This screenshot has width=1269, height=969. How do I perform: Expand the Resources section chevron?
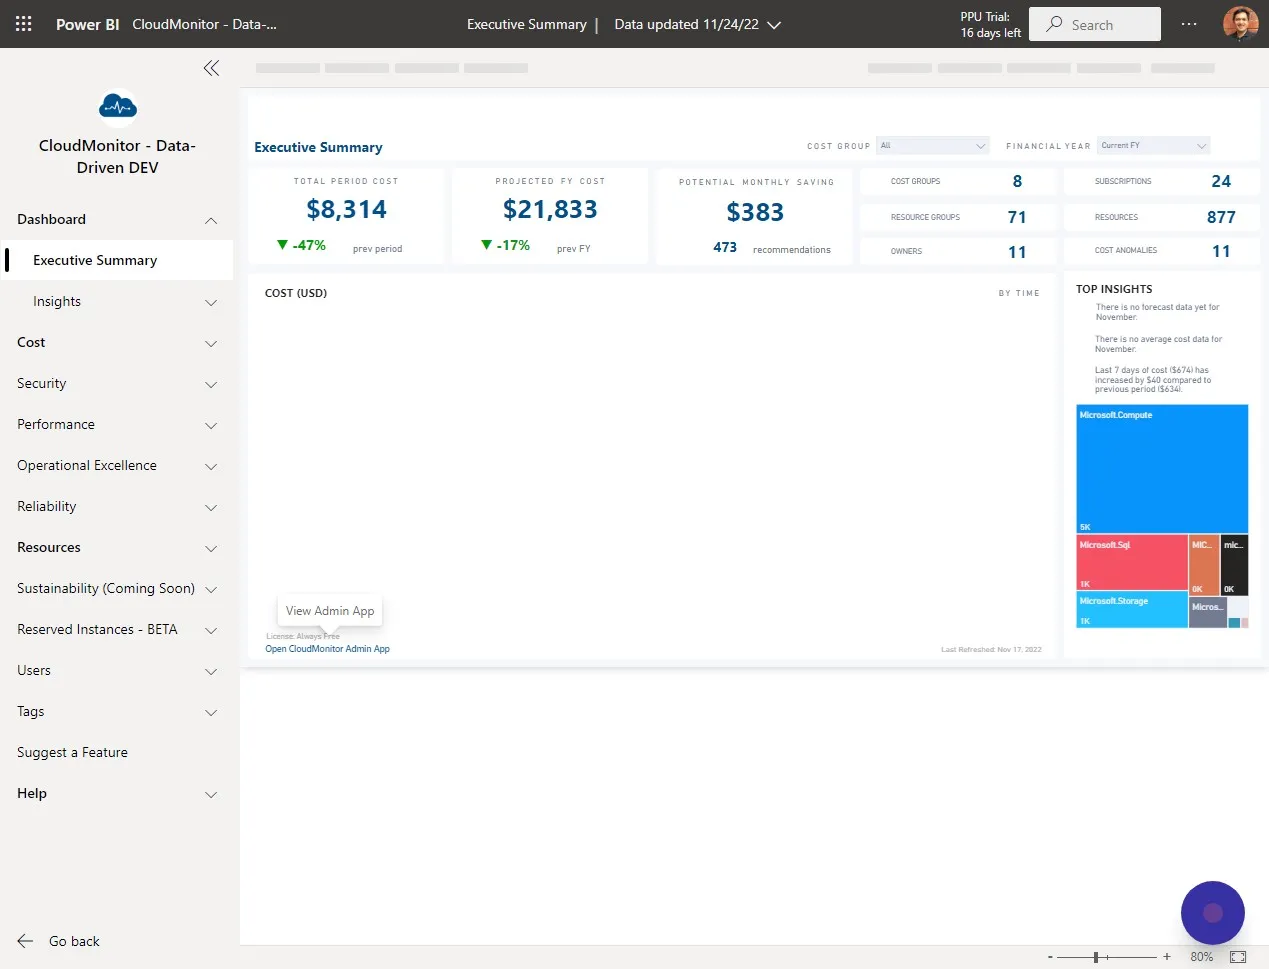211,548
